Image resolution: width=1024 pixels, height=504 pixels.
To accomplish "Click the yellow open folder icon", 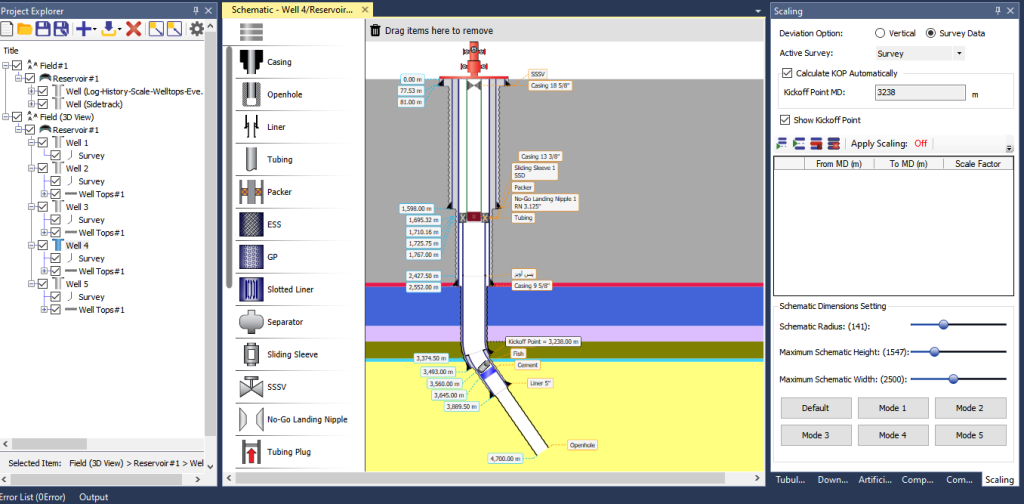I will point(25,29).
